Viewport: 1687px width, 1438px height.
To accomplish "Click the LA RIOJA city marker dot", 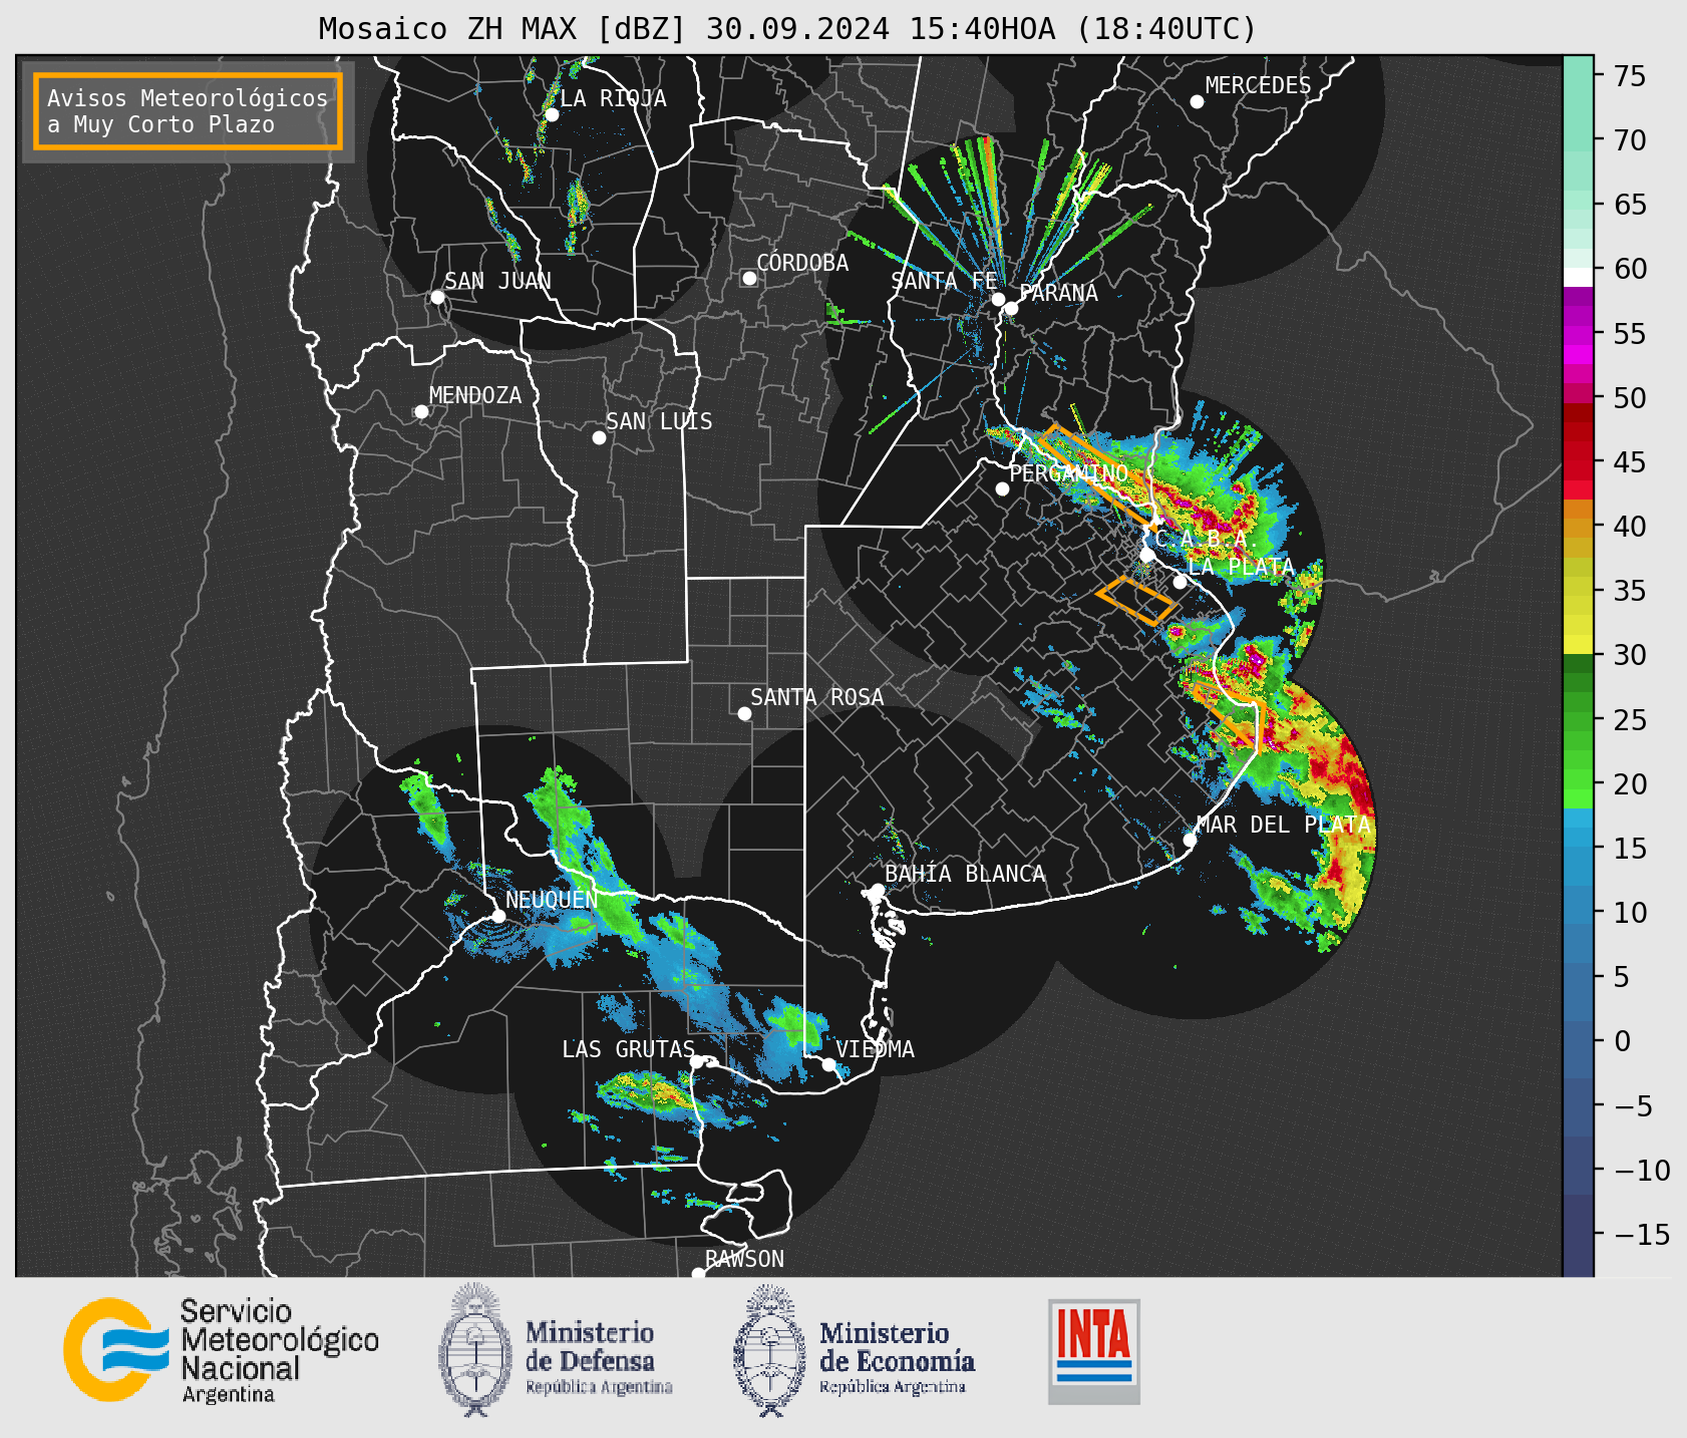I will [551, 115].
